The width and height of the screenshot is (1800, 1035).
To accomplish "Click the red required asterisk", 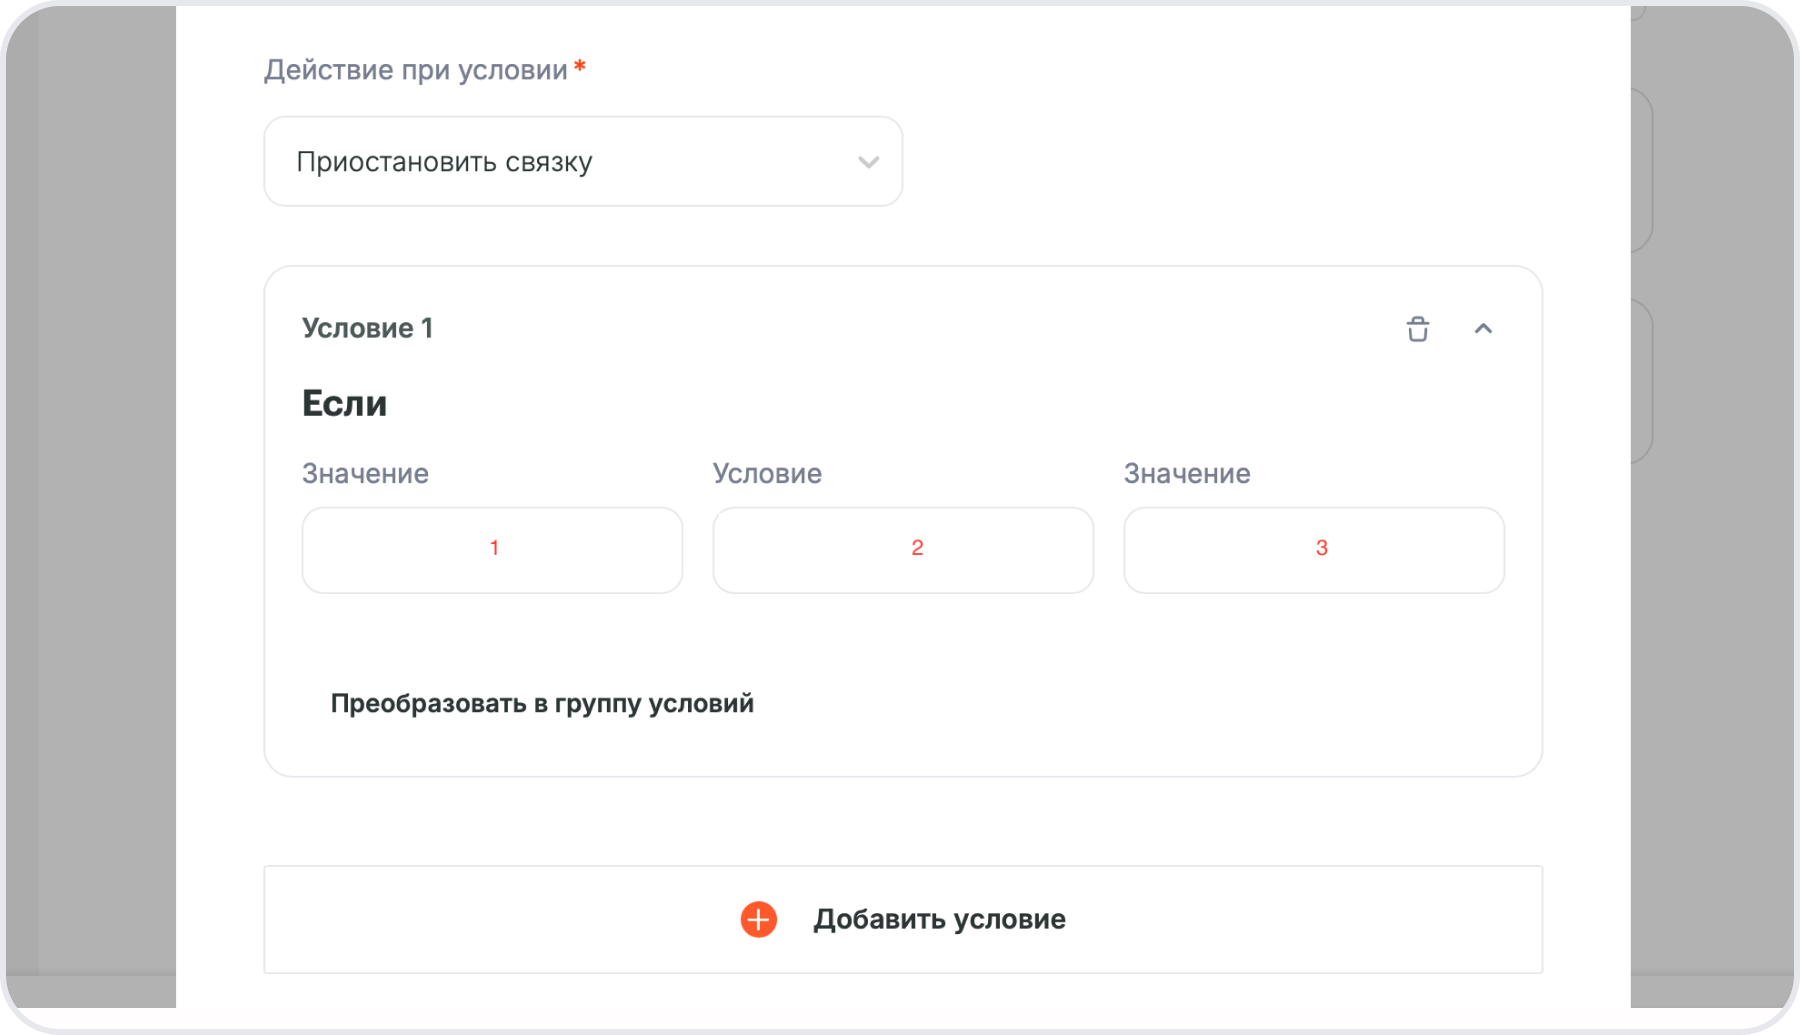I will click(x=580, y=68).
